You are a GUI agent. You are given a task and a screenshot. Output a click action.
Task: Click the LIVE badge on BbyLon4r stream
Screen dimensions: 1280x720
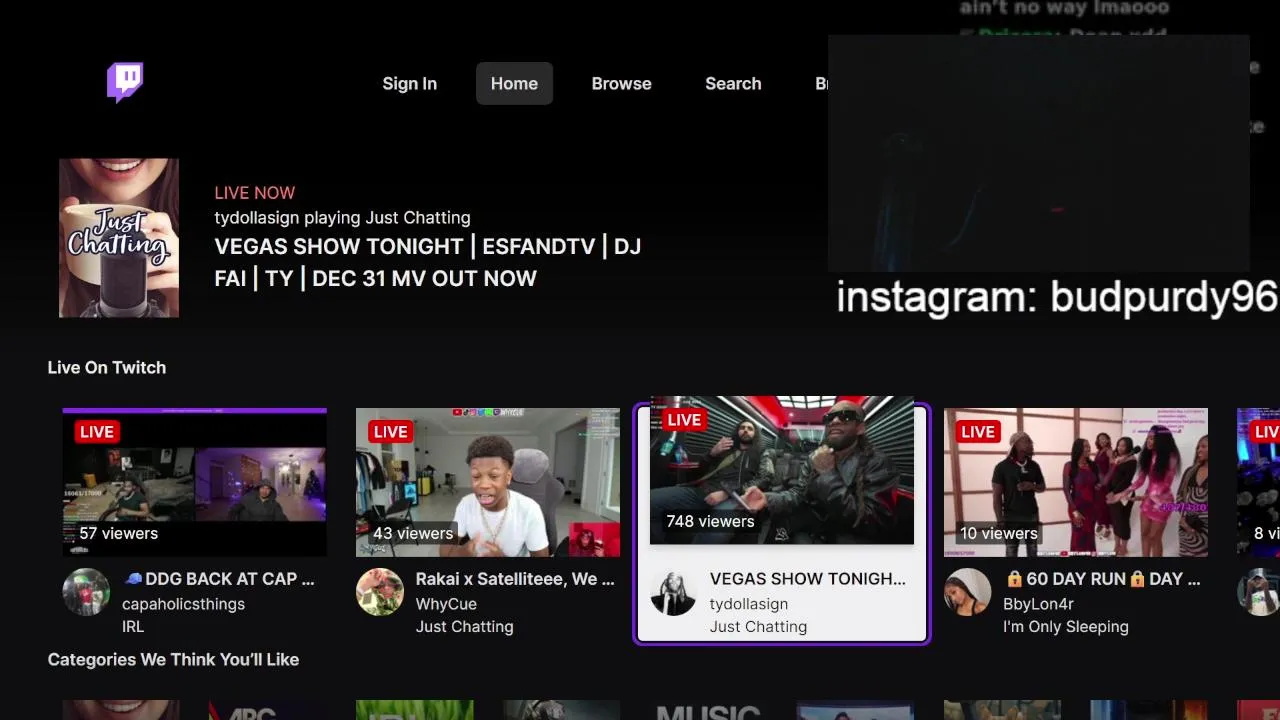click(x=978, y=432)
